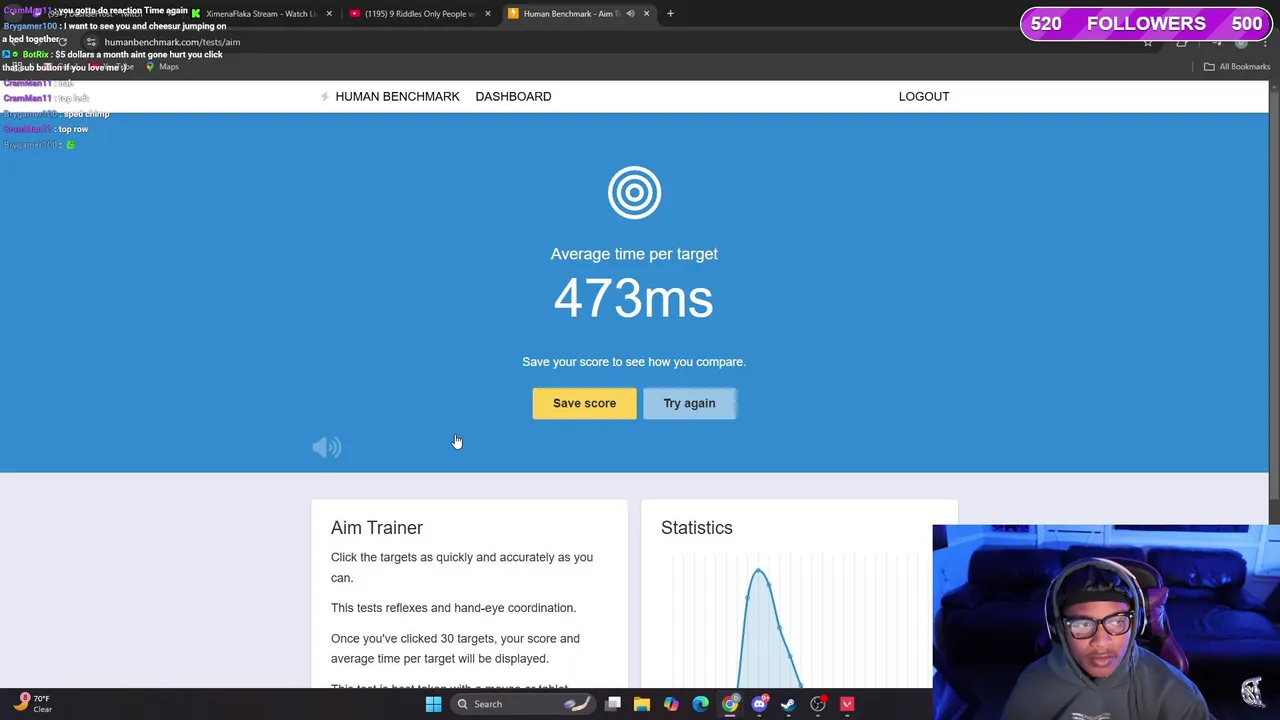The width and height of the screenshot is (1280, 720).
Task: Switch to XimenaFlaka Stream Kick tab
Action: tap(262, 14)
